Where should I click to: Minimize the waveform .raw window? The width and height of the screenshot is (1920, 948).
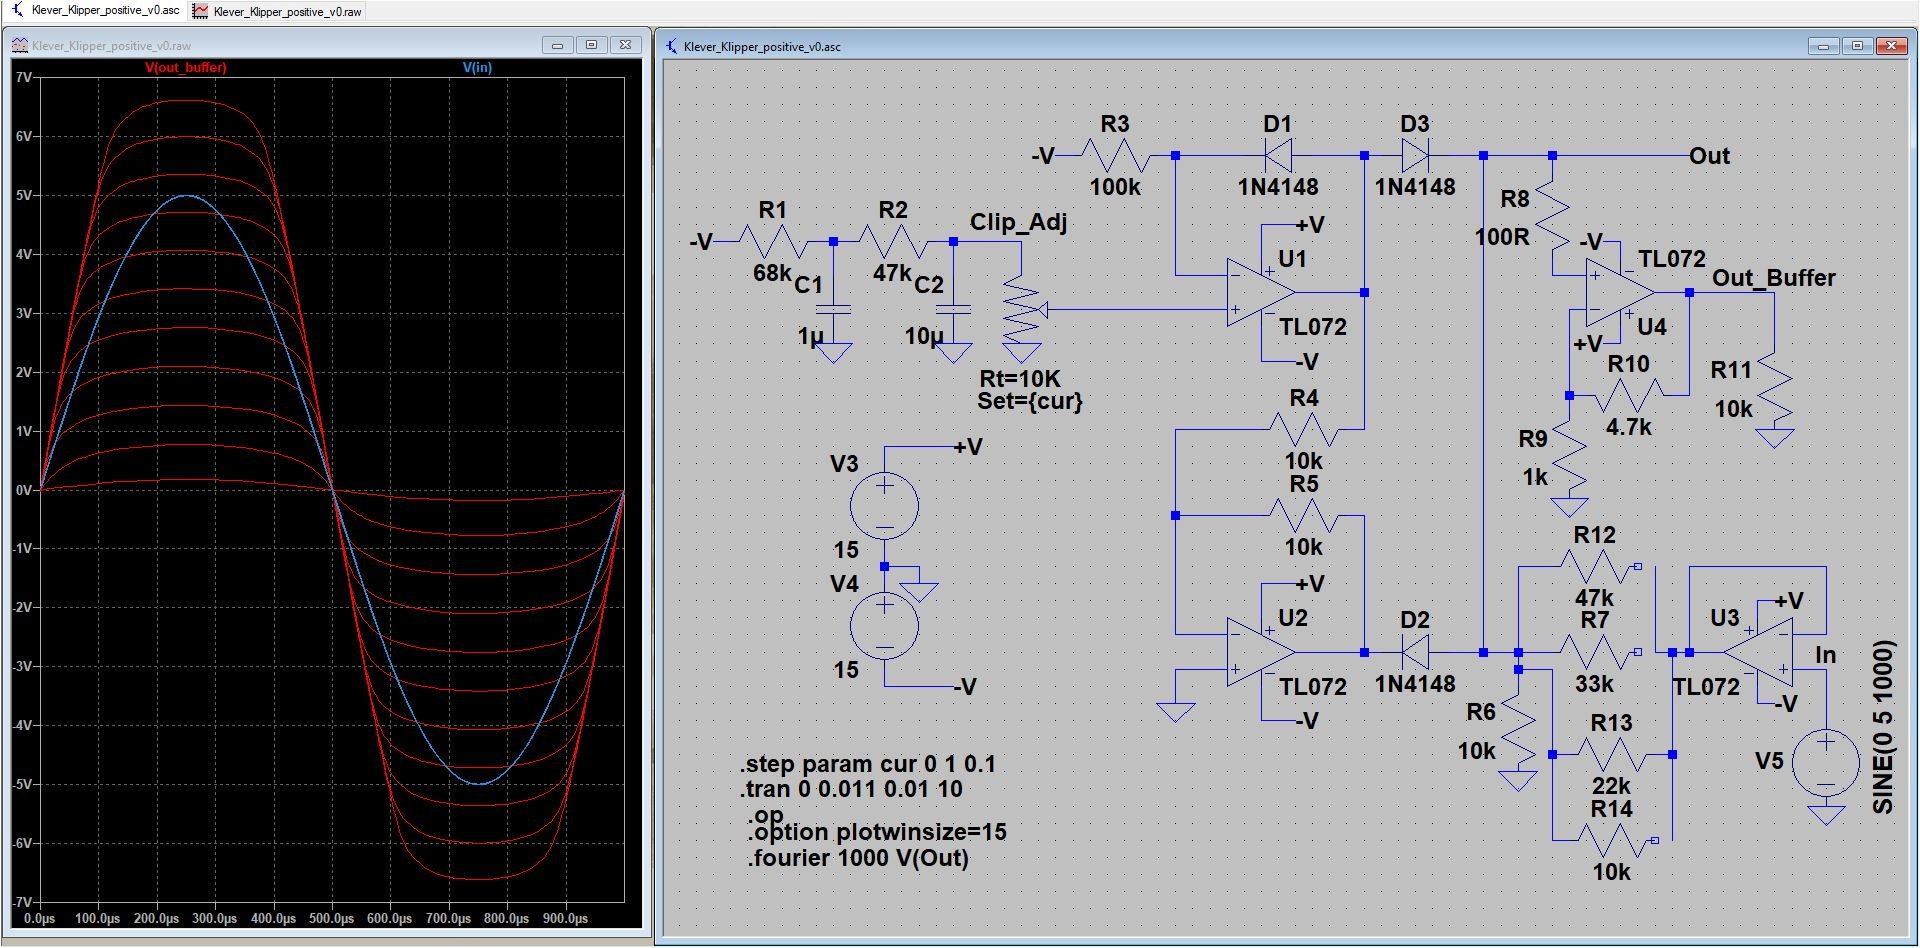click(x=557, y=45)
